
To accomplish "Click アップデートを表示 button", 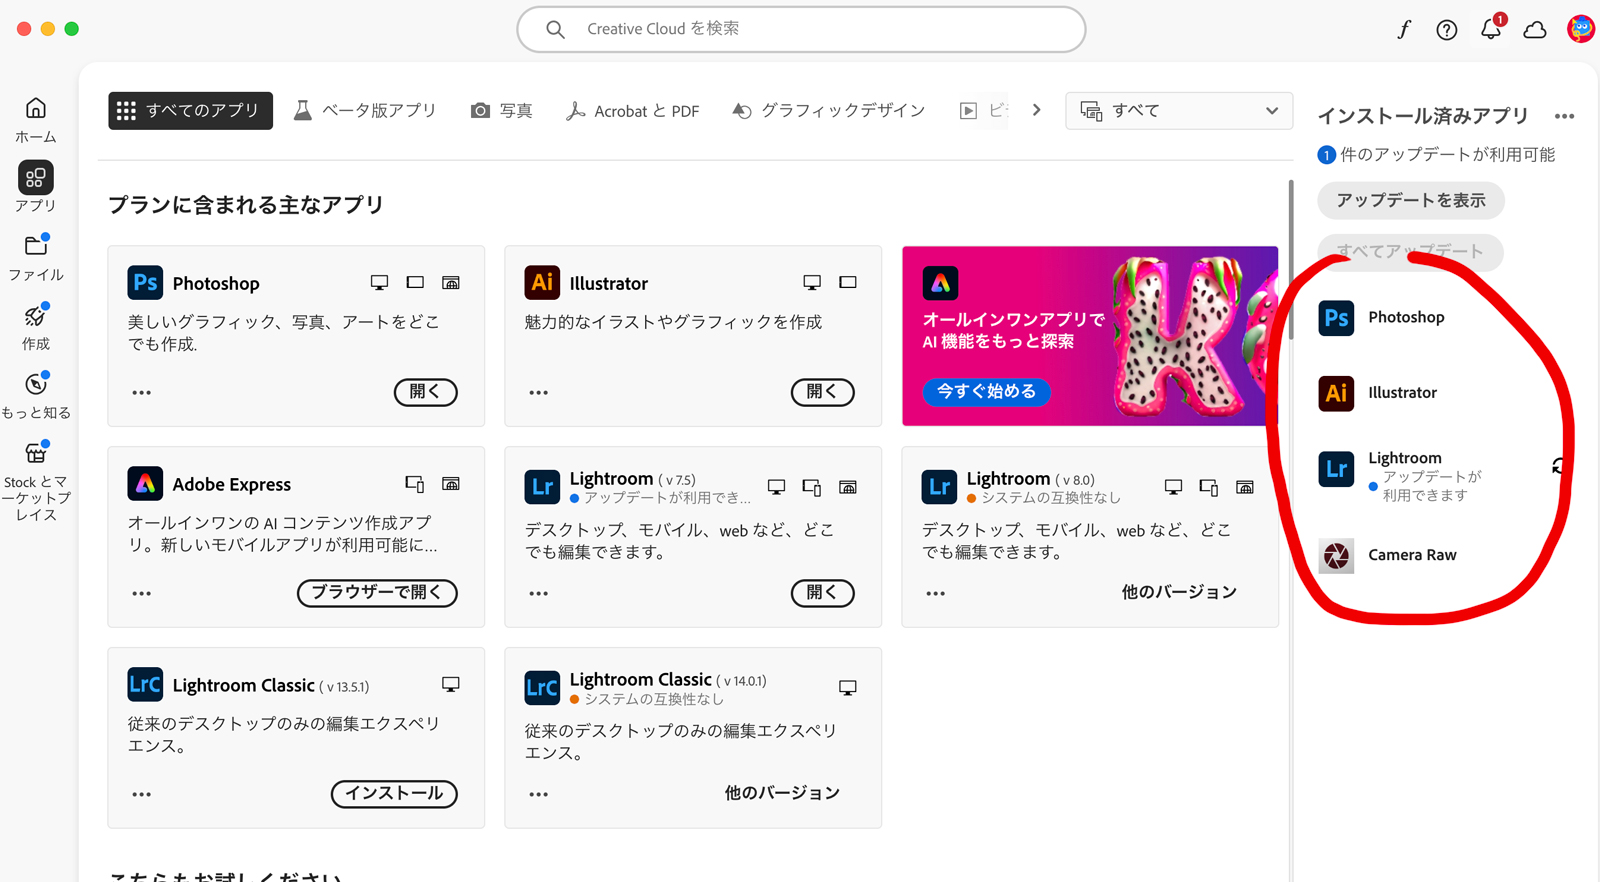I will (x=1410, y=201).
